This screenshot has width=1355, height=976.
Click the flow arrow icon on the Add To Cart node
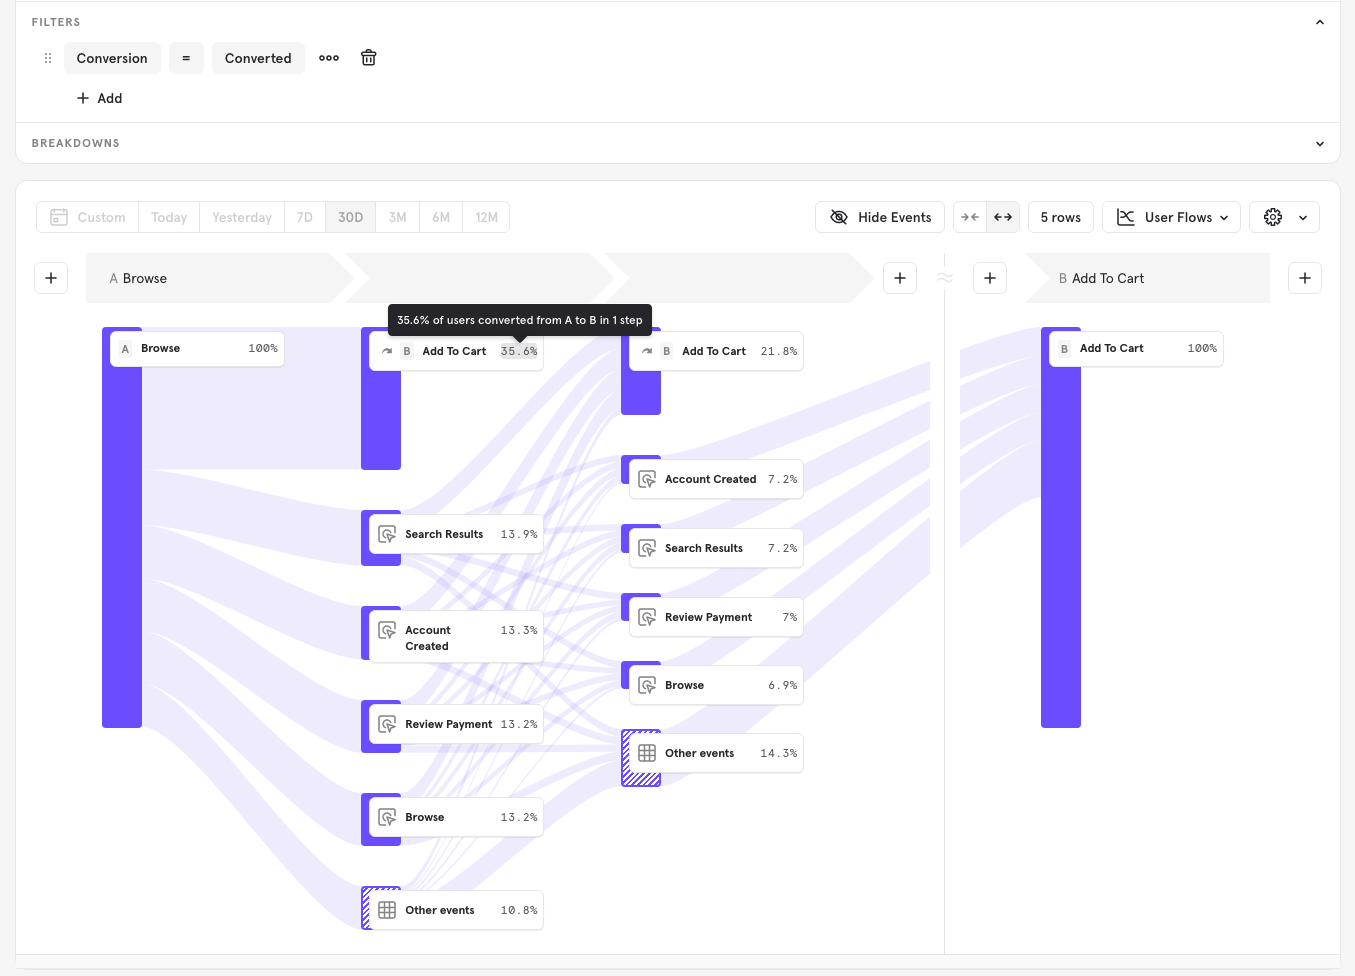[x=387, y=350]
